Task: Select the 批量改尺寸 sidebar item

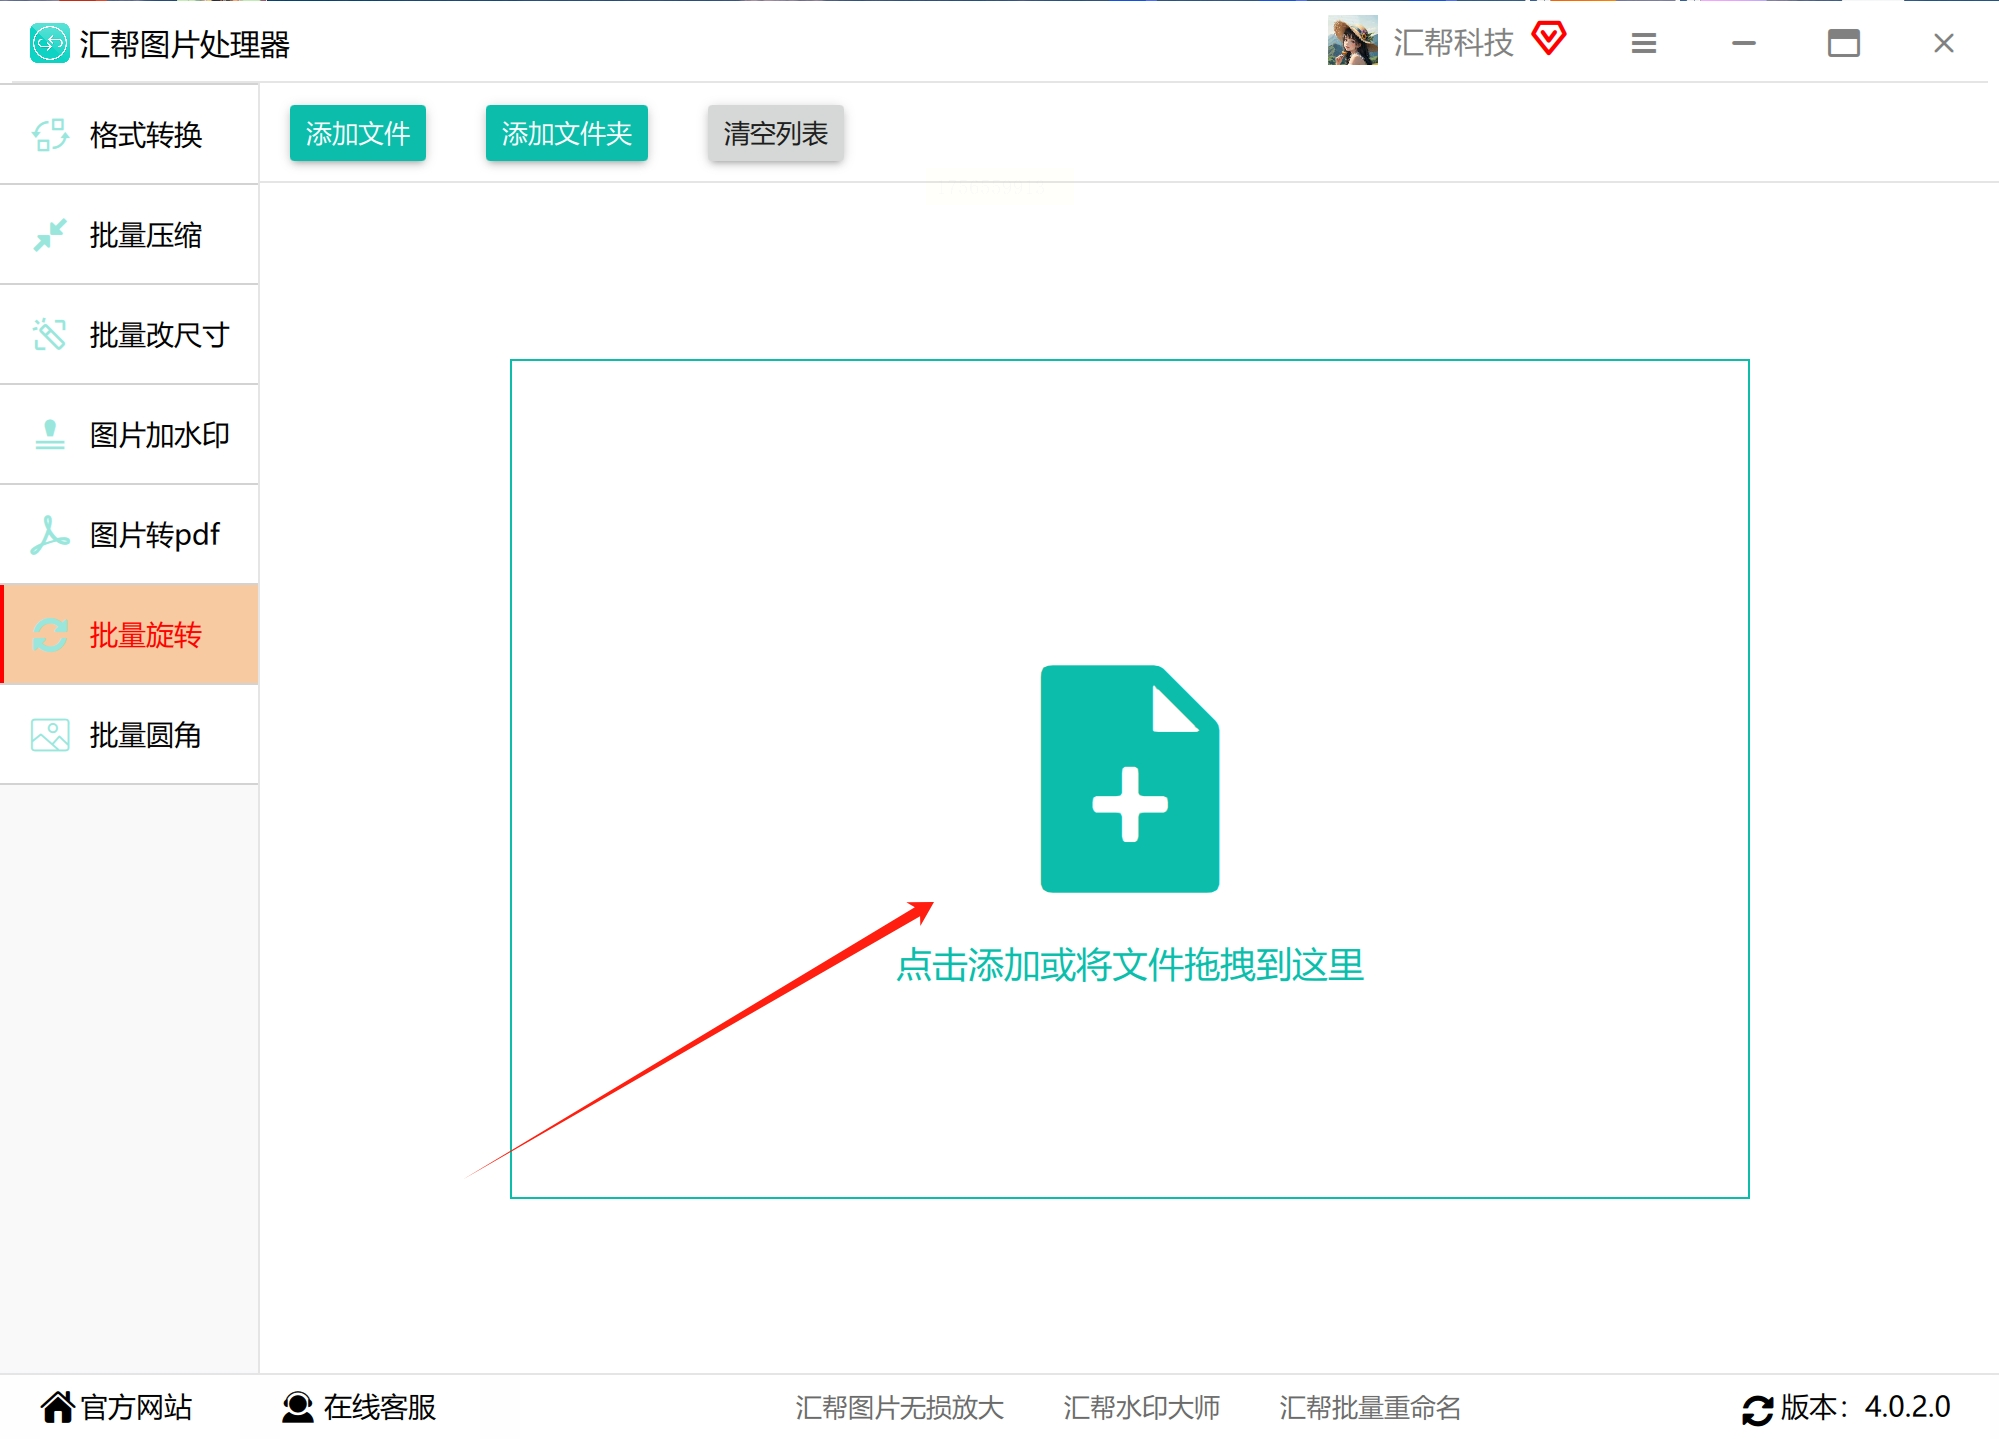Action: click(159, 335)
